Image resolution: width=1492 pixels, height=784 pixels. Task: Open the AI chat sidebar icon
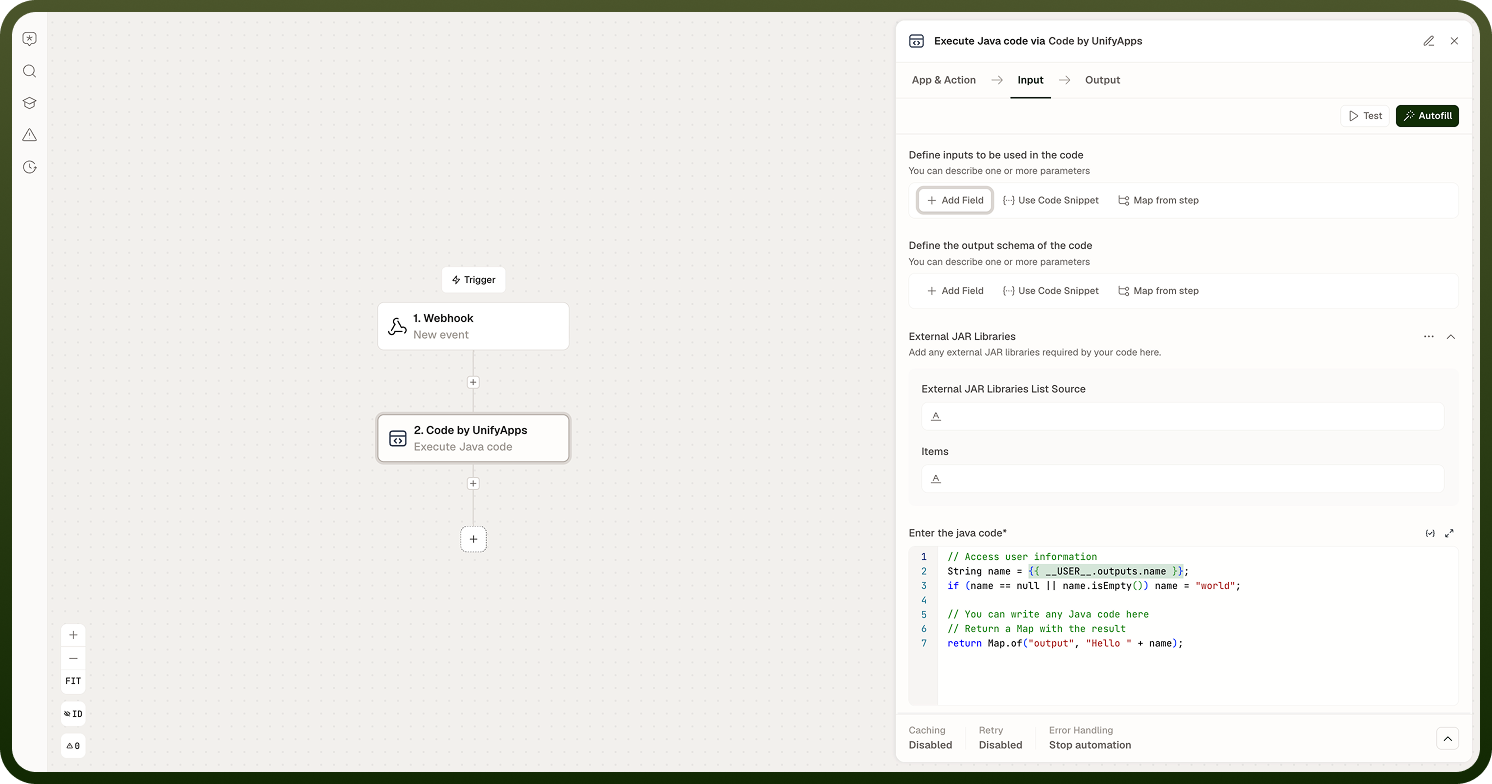tap(29, 39)
